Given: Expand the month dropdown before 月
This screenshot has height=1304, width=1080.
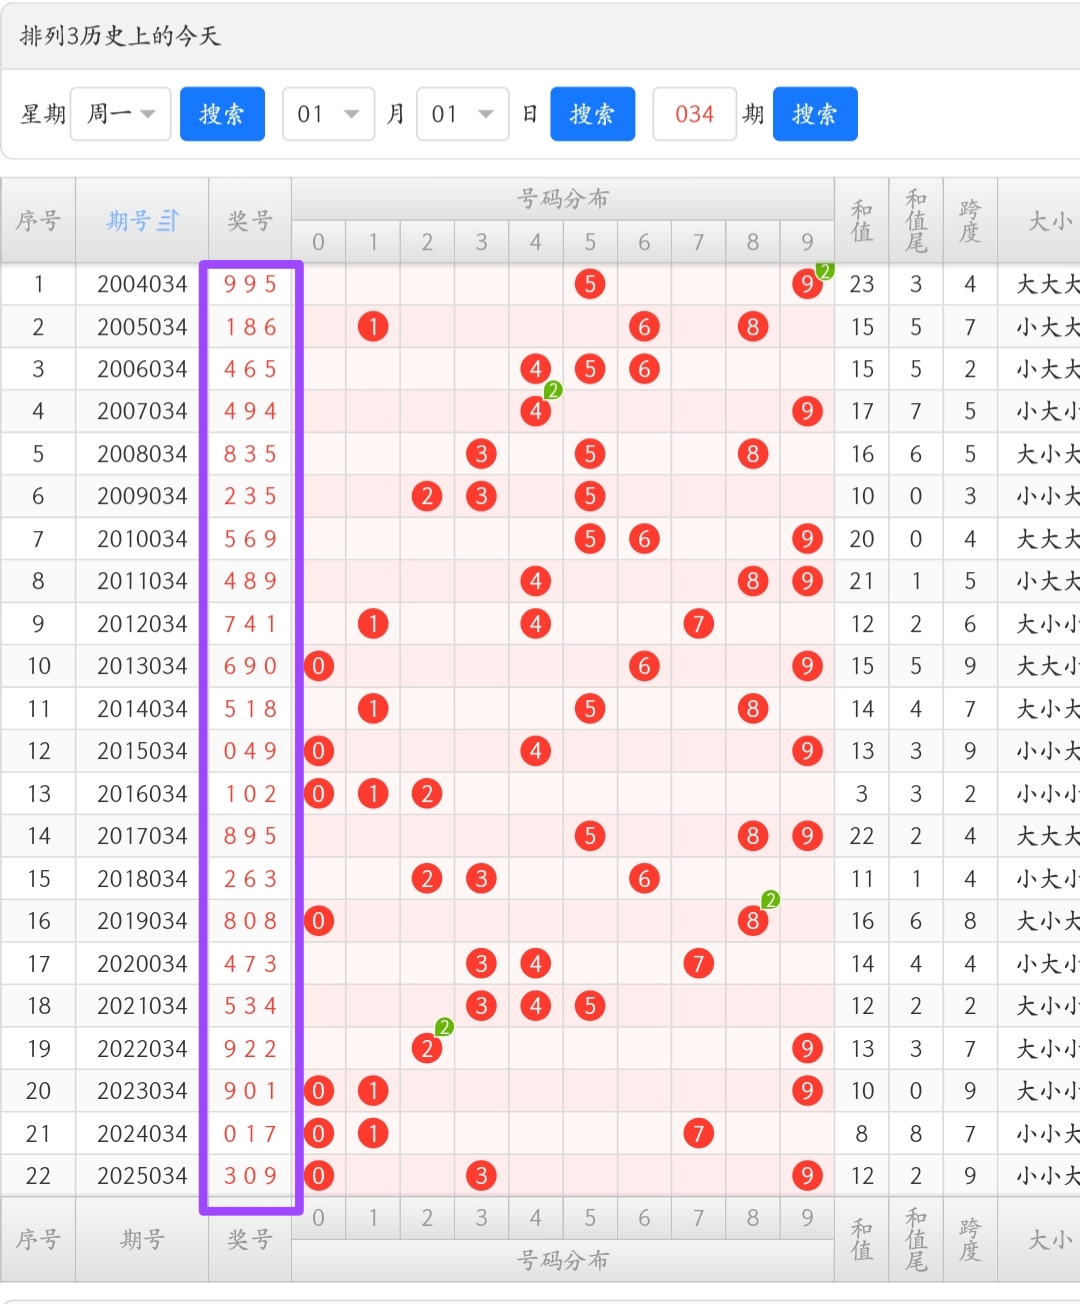Looking at the screenshot, I should (x=328, y=114).
